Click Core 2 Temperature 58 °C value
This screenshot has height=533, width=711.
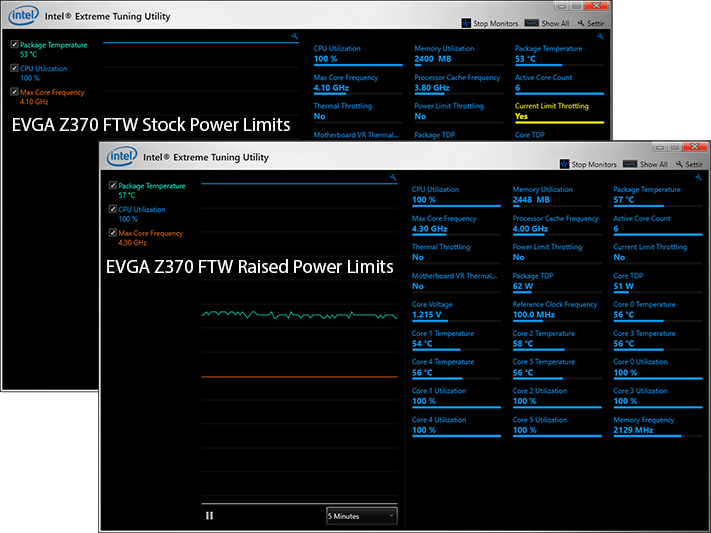523,344
